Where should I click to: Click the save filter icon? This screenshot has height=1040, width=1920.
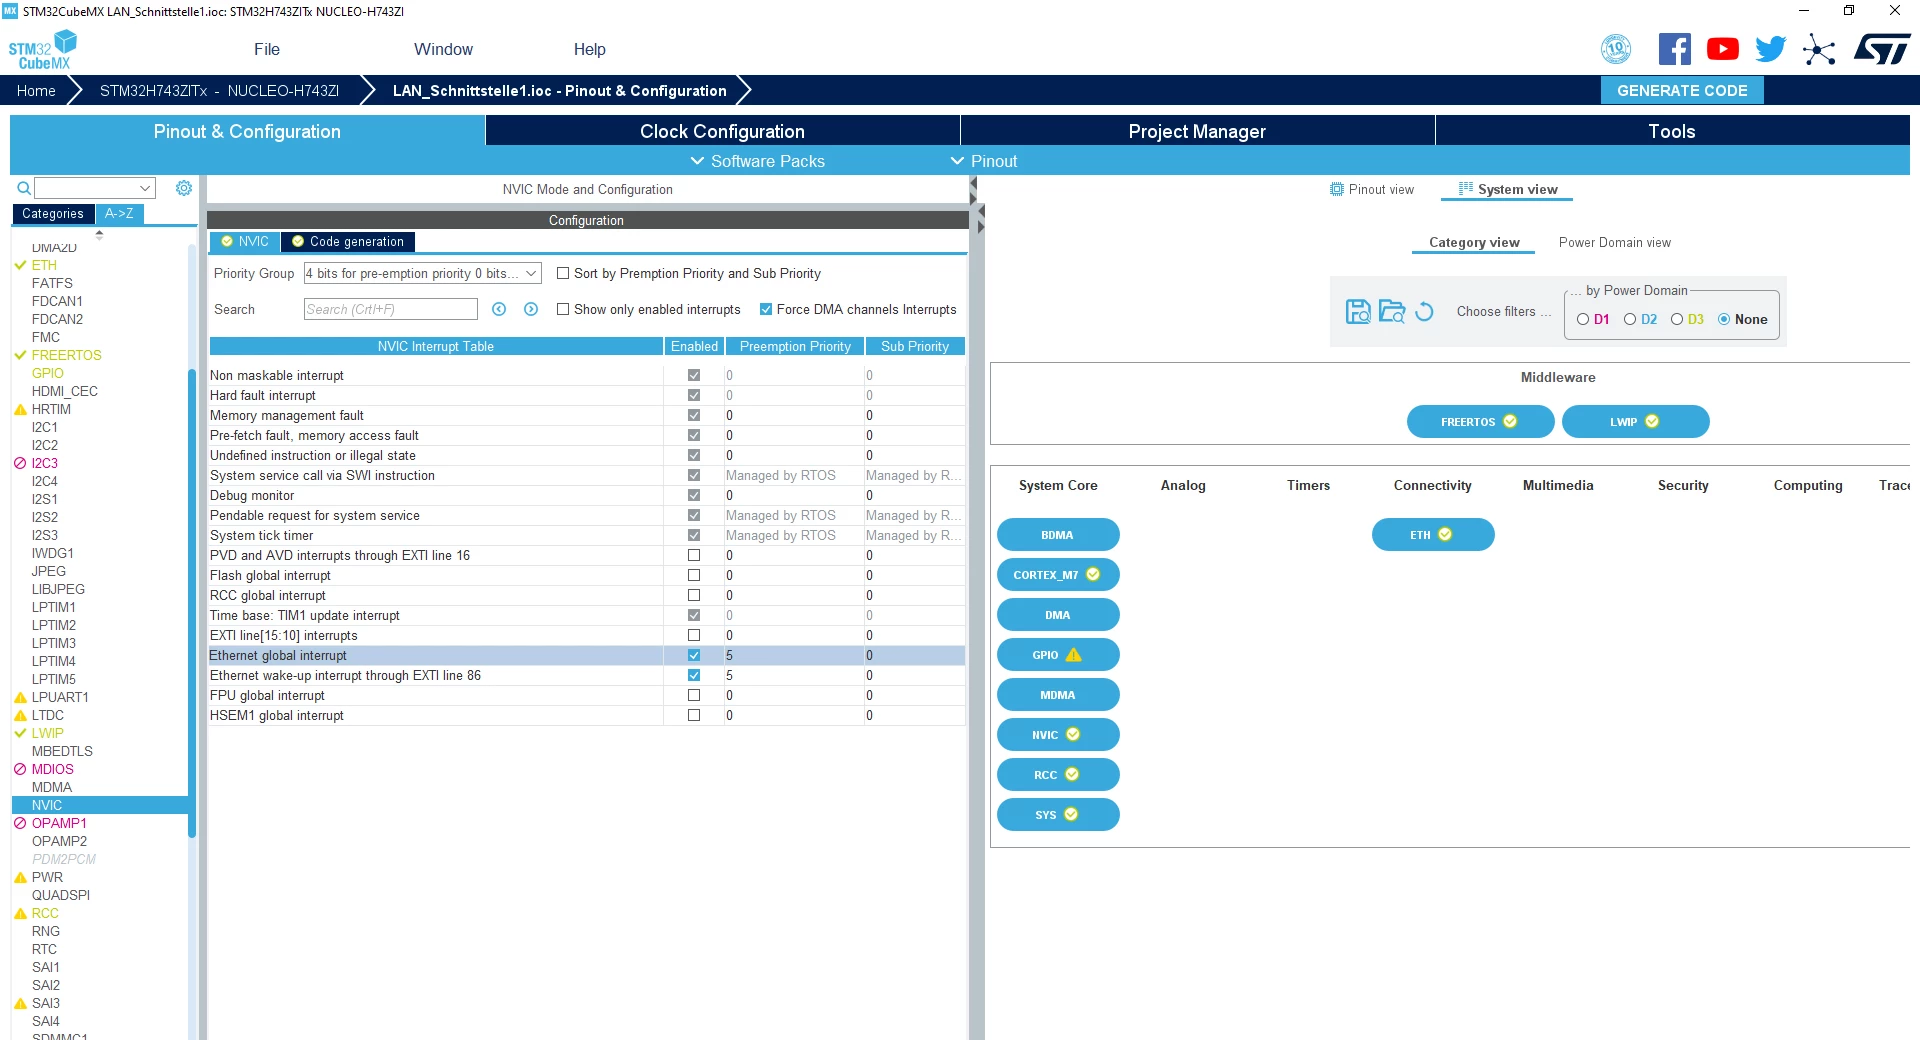pos(1358,312)
